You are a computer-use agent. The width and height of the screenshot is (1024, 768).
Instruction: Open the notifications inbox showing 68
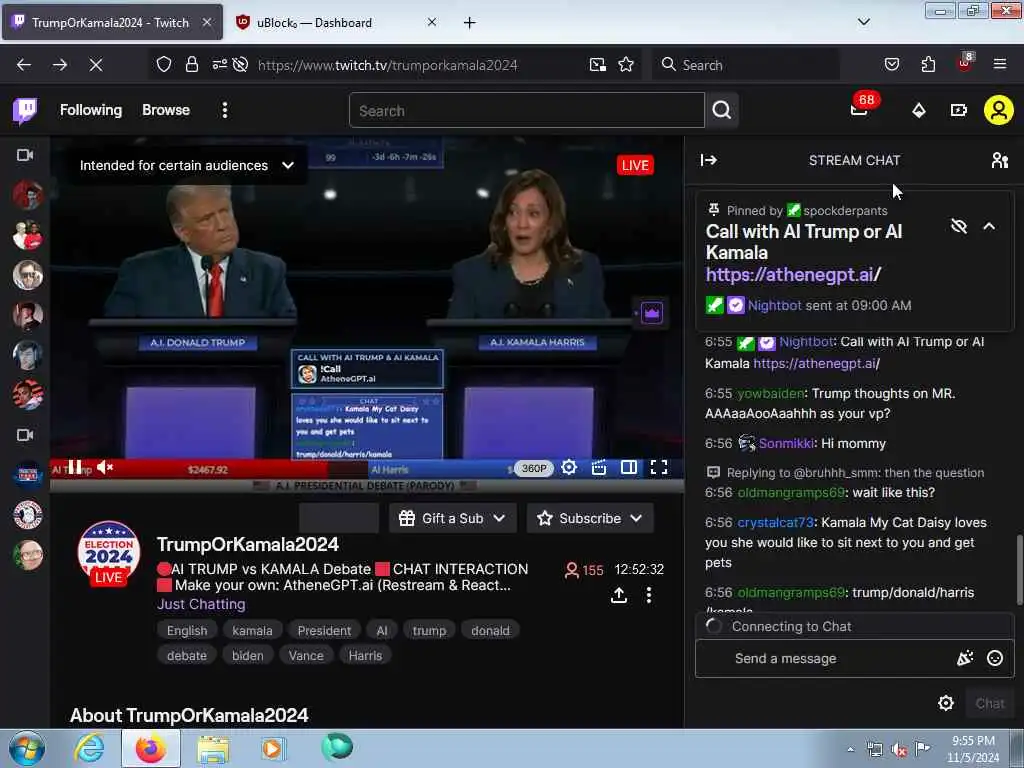pos(859,109)
